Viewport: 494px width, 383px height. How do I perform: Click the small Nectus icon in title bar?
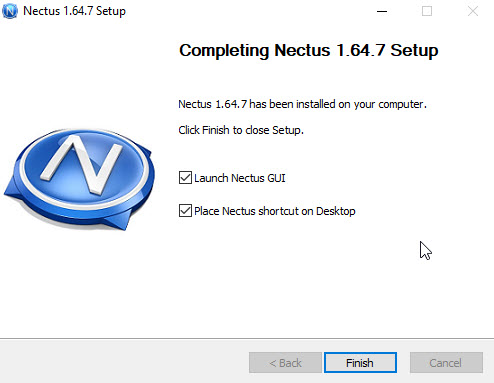point(10,11)
